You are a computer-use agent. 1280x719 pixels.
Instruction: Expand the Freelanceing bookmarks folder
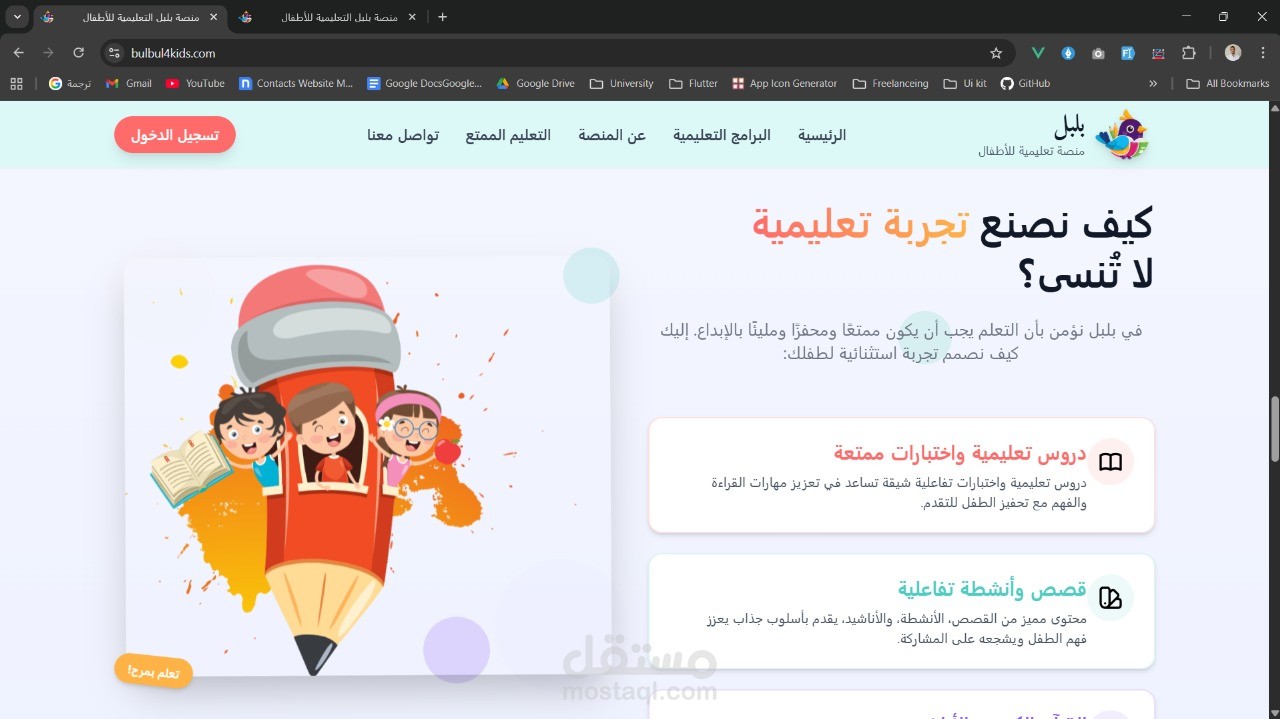pos(890,84)
